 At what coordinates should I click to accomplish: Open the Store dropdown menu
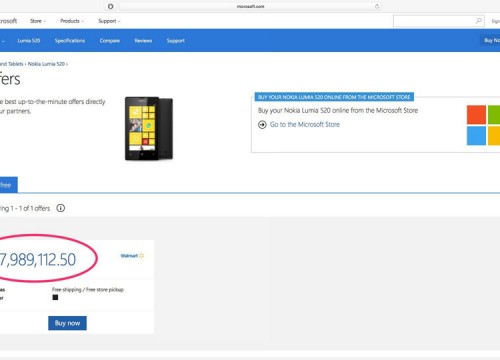tap(38, 21)
